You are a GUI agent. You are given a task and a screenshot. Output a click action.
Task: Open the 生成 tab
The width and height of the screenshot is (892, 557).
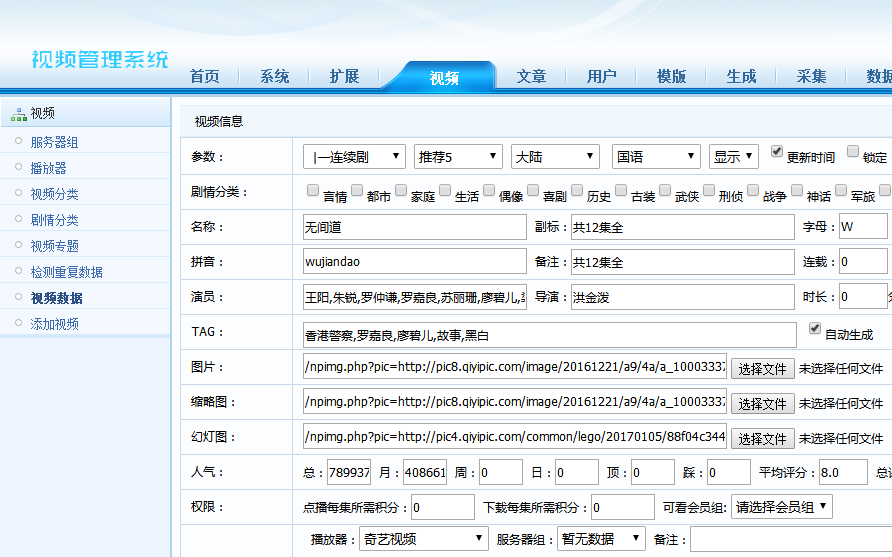[x=741, y=76]
